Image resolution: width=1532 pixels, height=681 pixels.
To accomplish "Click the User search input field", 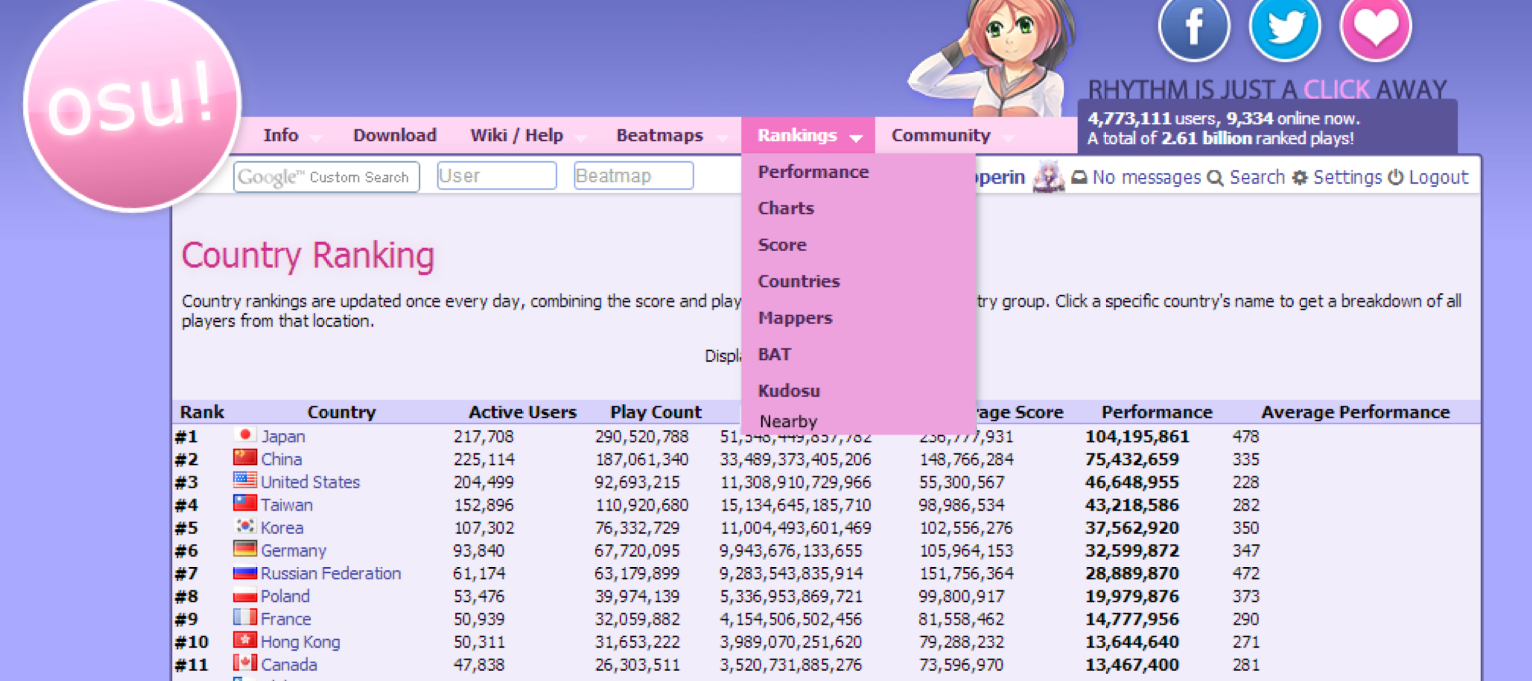I will 496,176.
